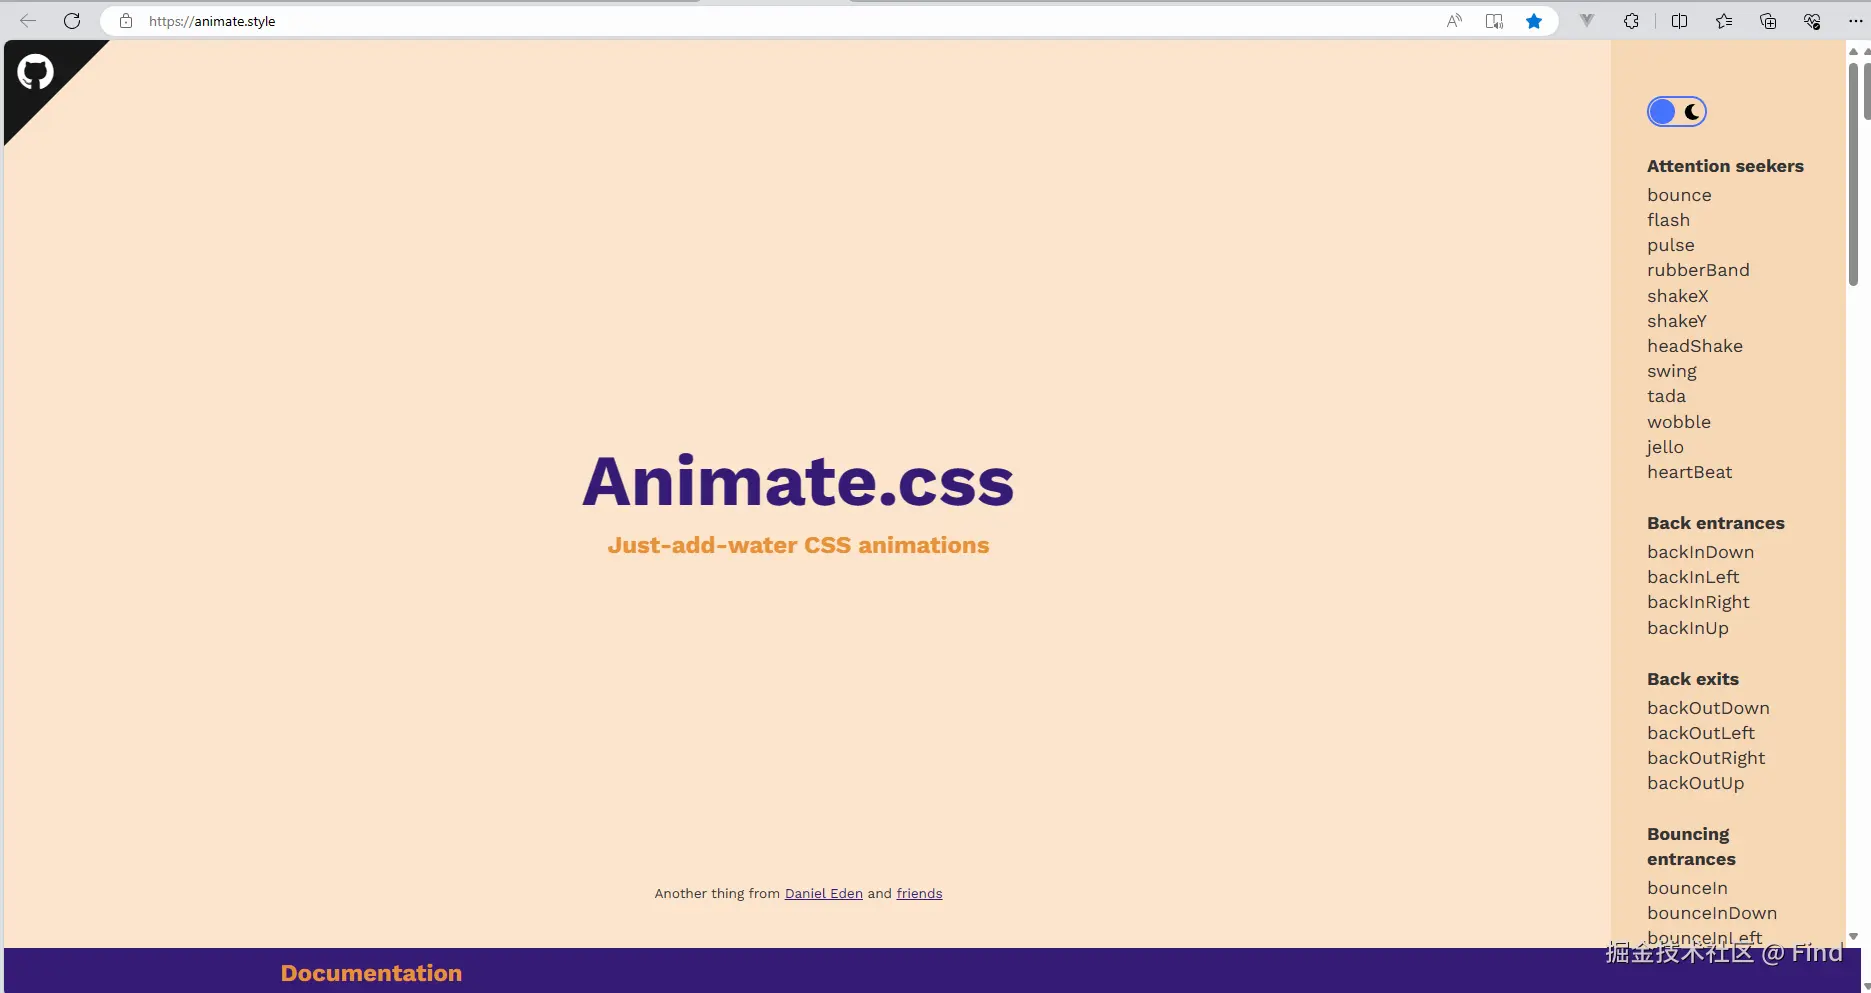Play the headShake animation
This screenshot has width=1871, height=993.
pos(1695,346)
